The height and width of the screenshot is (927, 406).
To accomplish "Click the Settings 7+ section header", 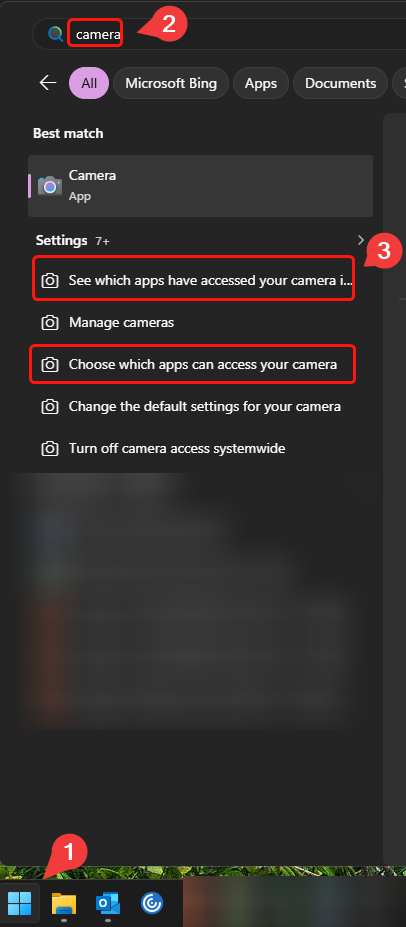I will 73,241.
